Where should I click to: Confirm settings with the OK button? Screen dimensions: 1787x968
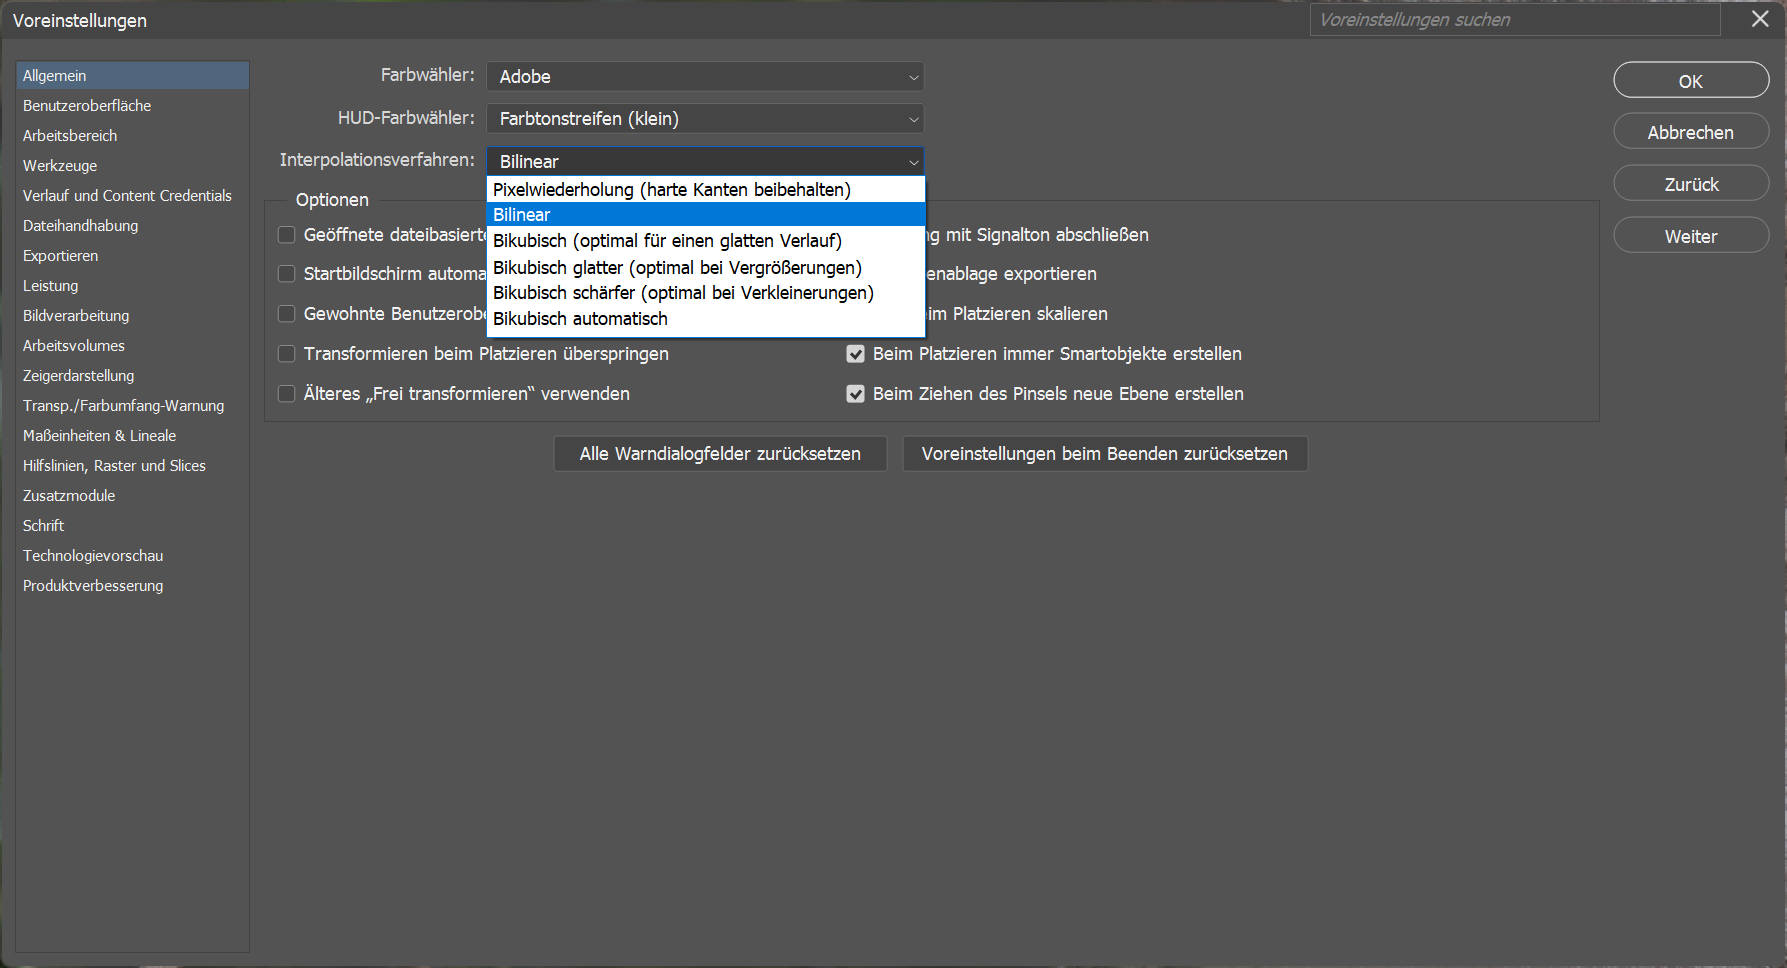pos(1691,81)
